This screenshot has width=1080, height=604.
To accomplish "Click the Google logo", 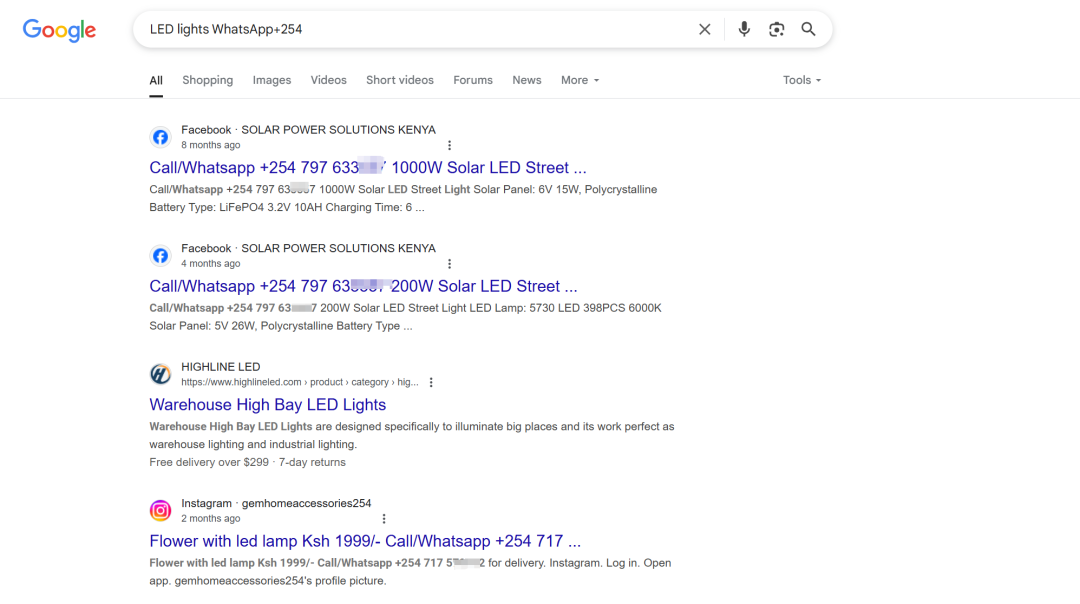I will [x=59, y=30].
